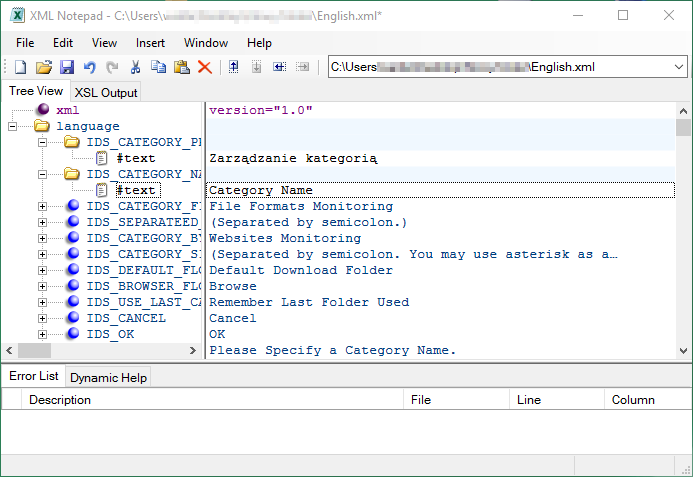693x477 pixels.
Task: Collapse the IDS_CATEGORY_PI node
Action: click(42, 142)
